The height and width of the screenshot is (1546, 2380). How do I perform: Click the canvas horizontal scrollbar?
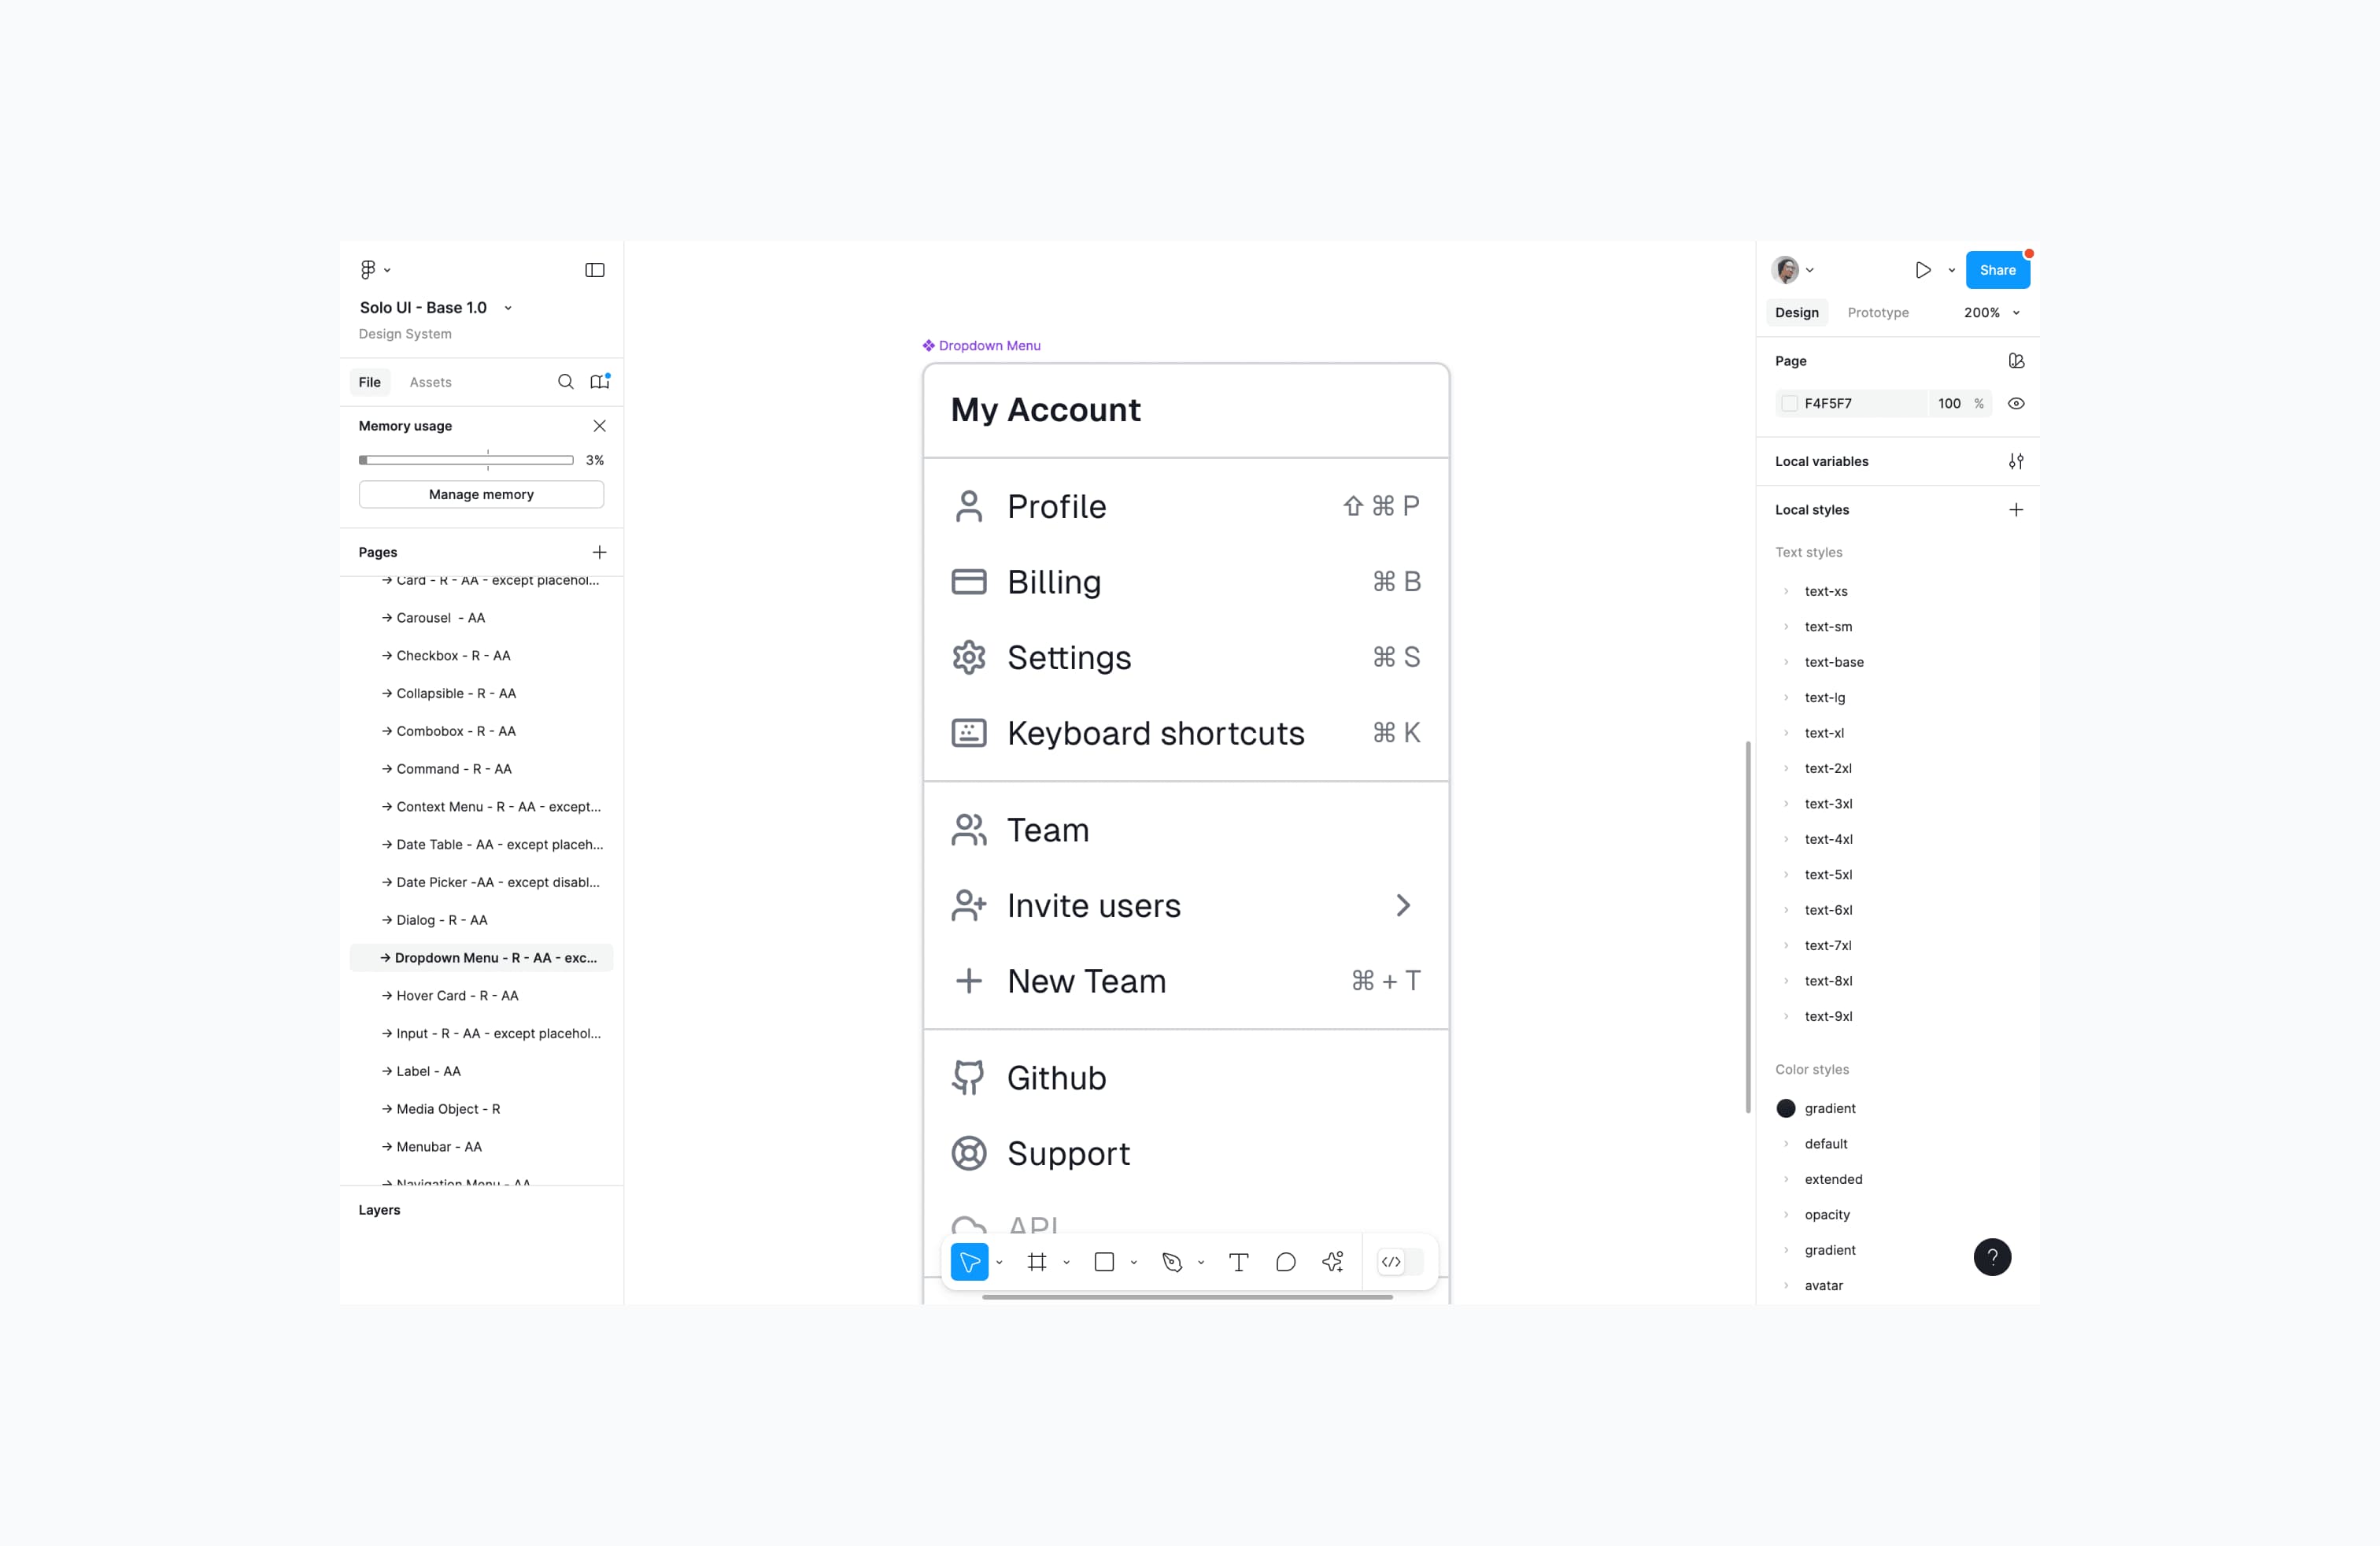1187,1297
